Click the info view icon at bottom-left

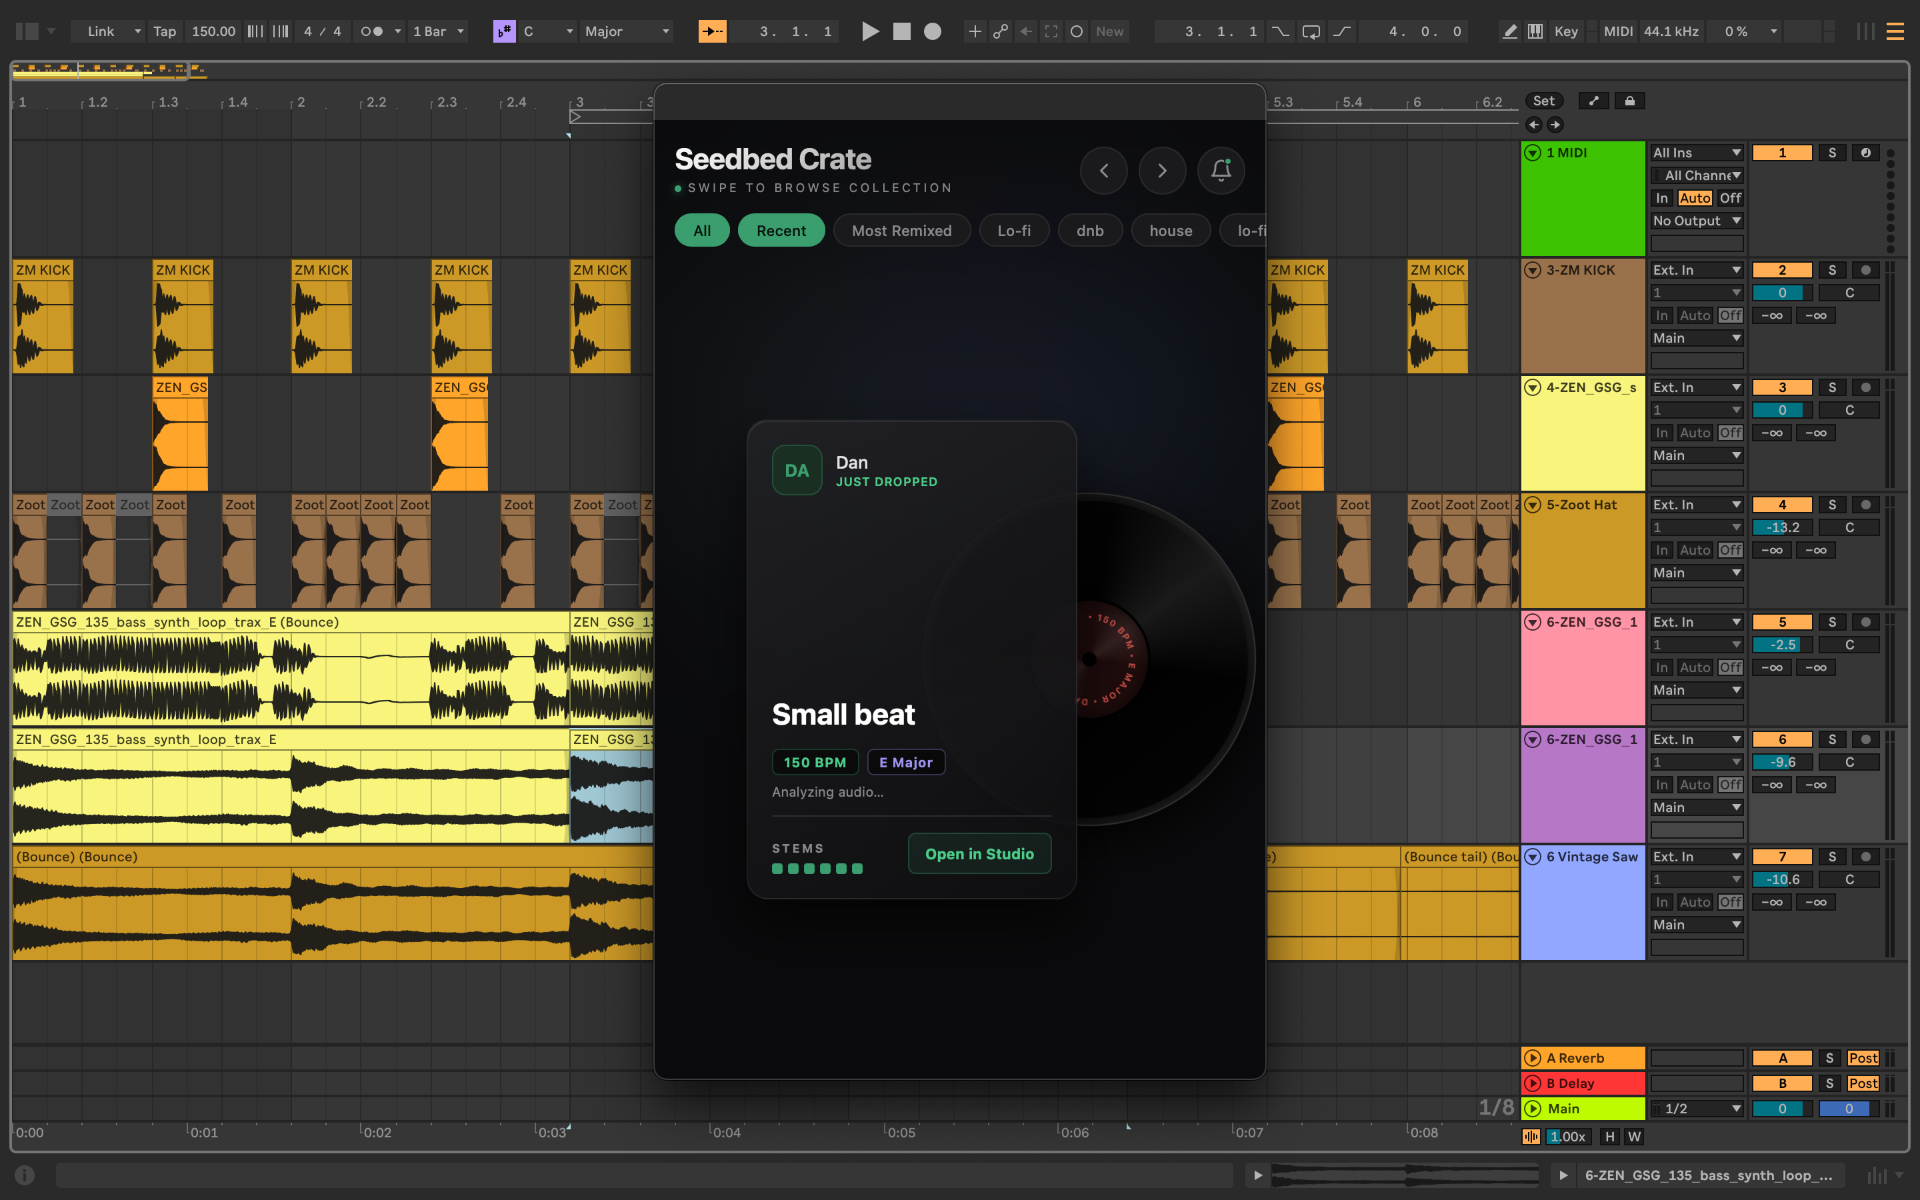[25, 1175]
